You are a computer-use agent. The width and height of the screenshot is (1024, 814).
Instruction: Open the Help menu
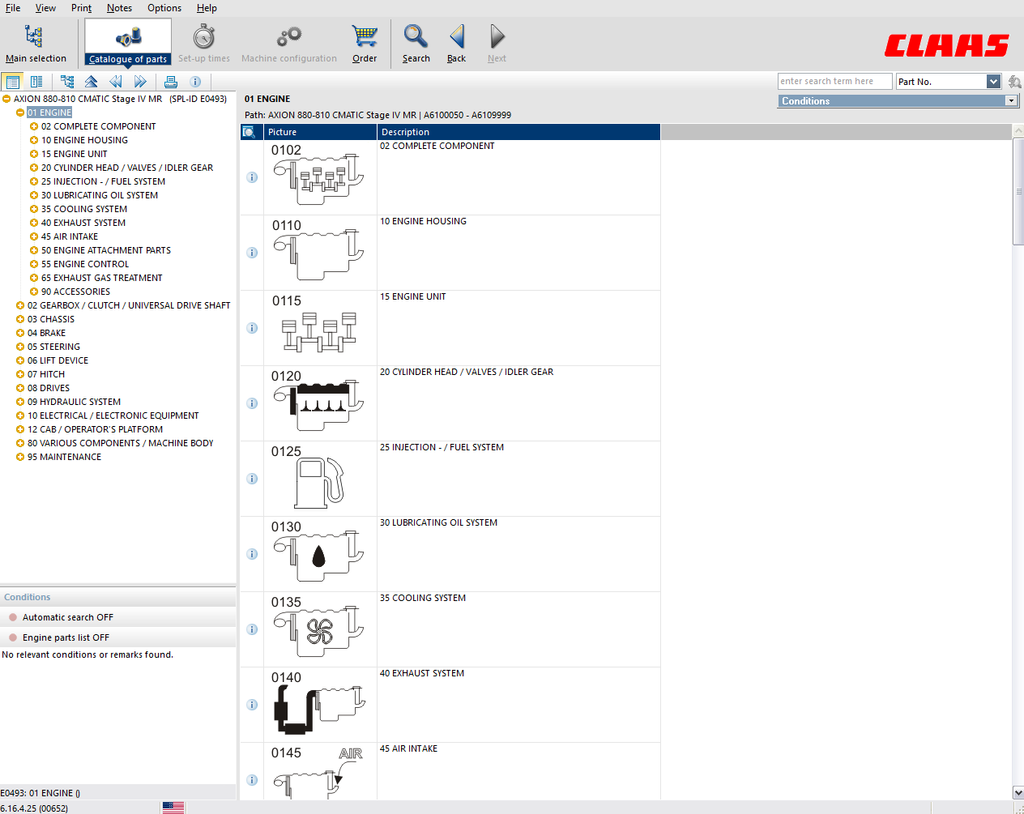(206, 8)
